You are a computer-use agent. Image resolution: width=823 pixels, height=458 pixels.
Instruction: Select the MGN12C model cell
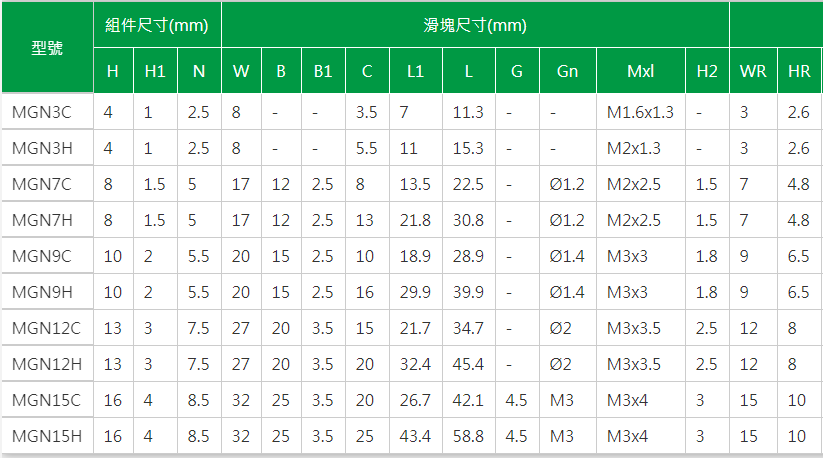(47, 328)
